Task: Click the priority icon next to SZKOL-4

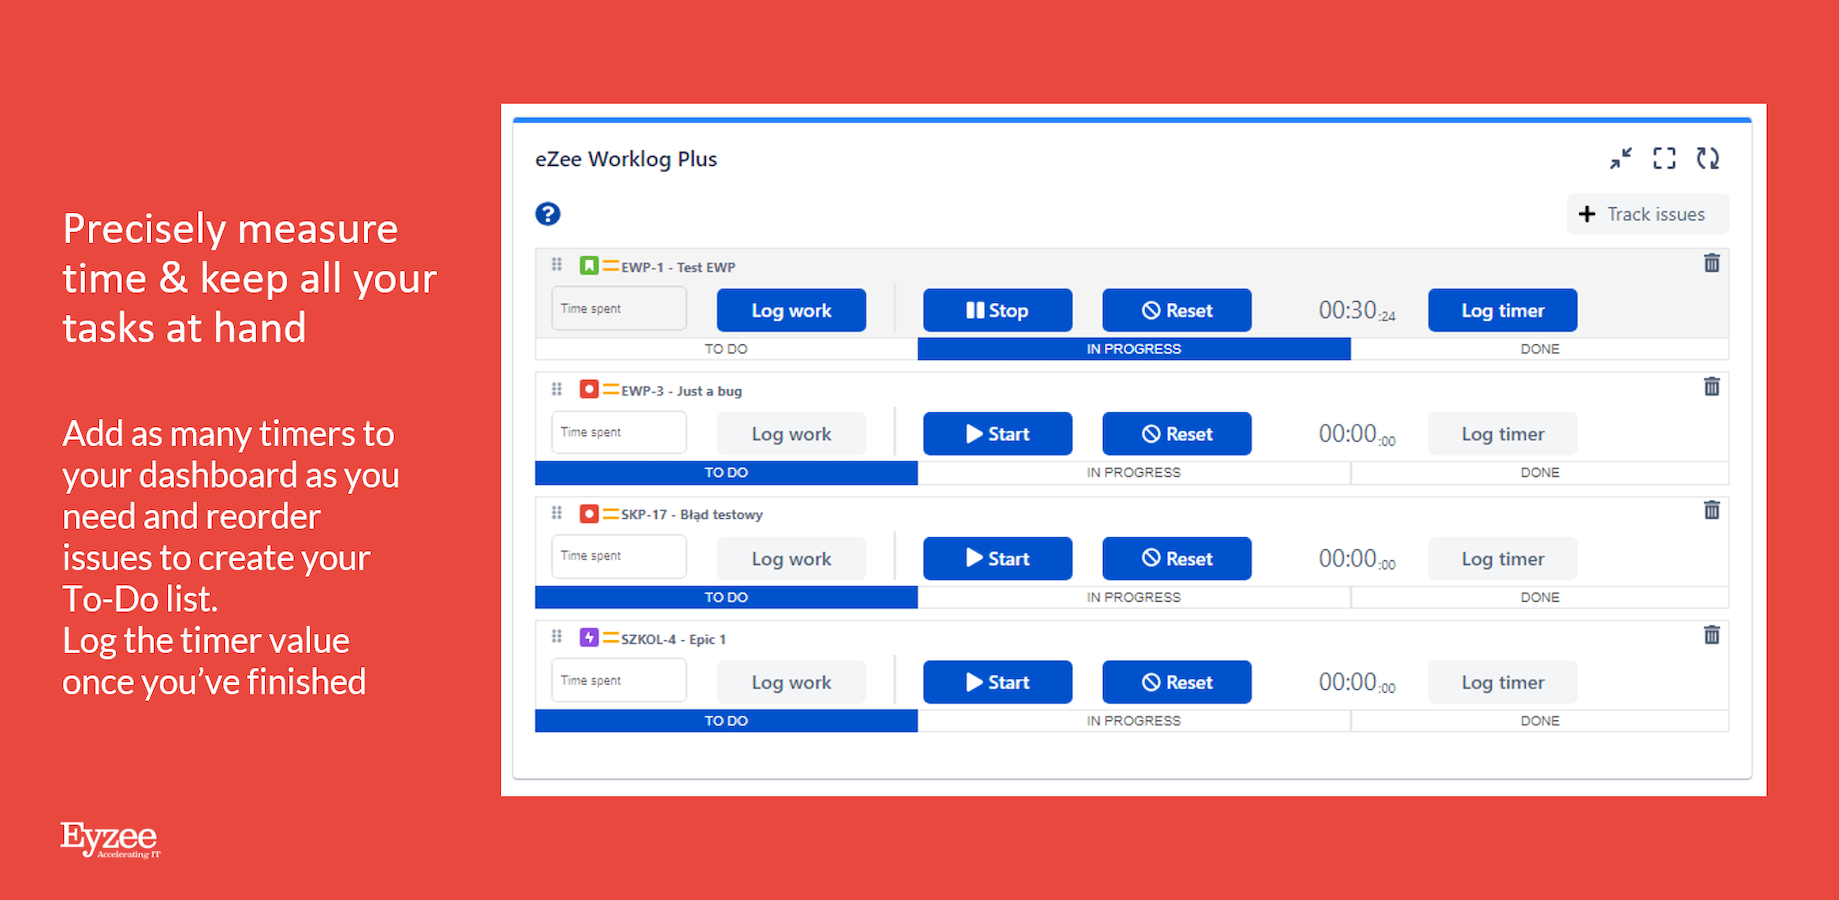Action: tap(611, 638)
